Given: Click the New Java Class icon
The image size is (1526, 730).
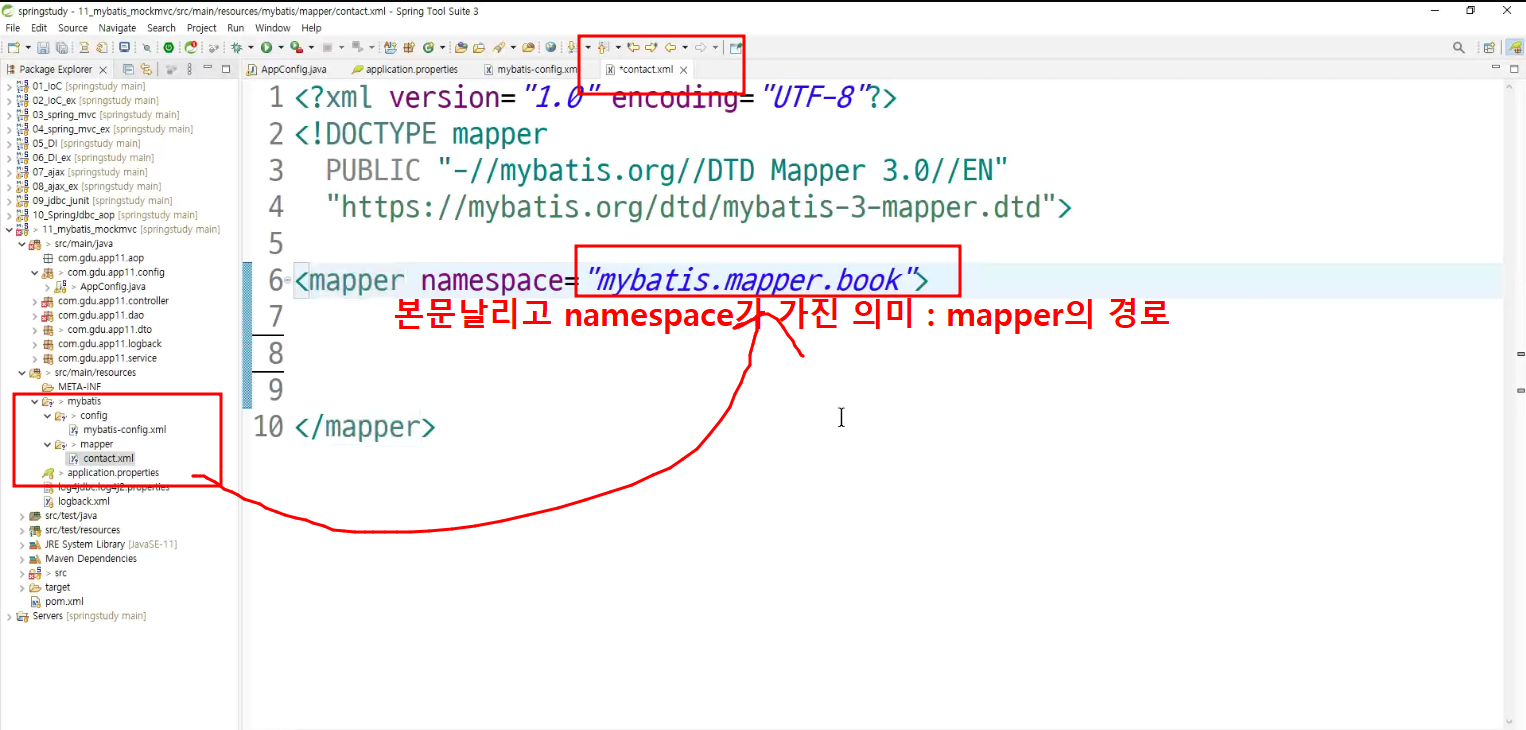Looking at the screenshot, I should [429, 47].
